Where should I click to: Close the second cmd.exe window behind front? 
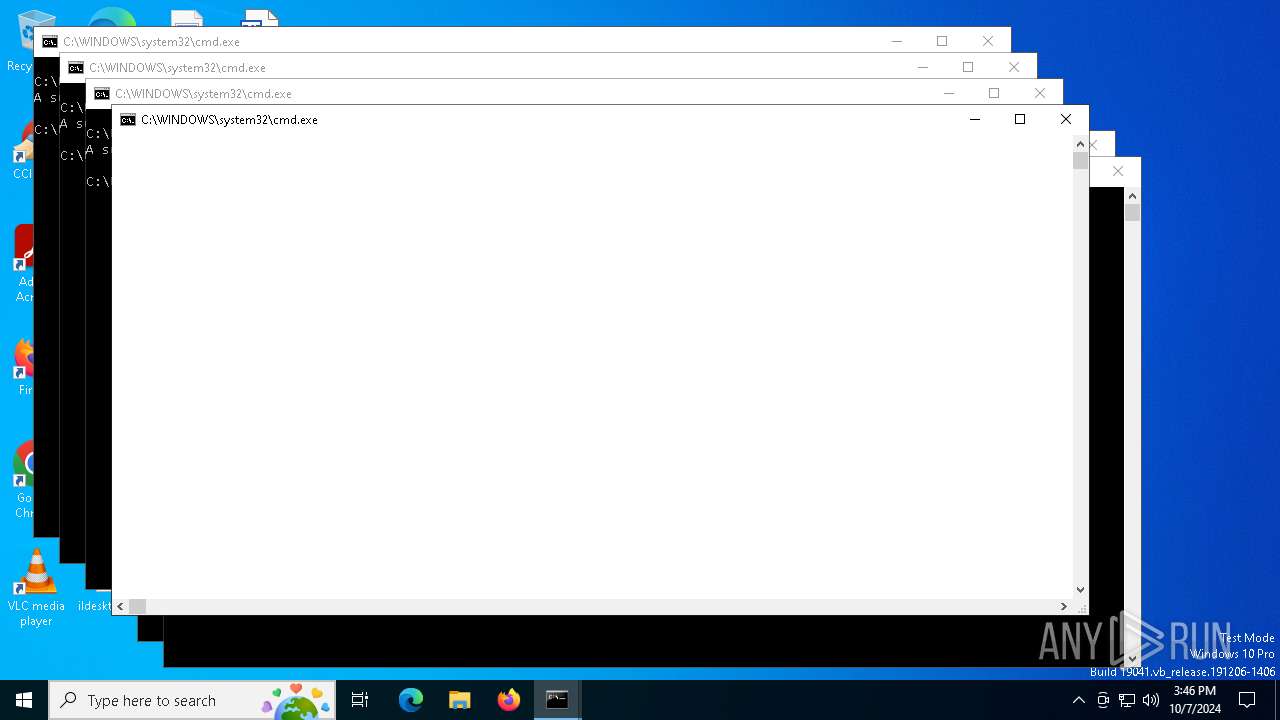[x=1040, y=93]
